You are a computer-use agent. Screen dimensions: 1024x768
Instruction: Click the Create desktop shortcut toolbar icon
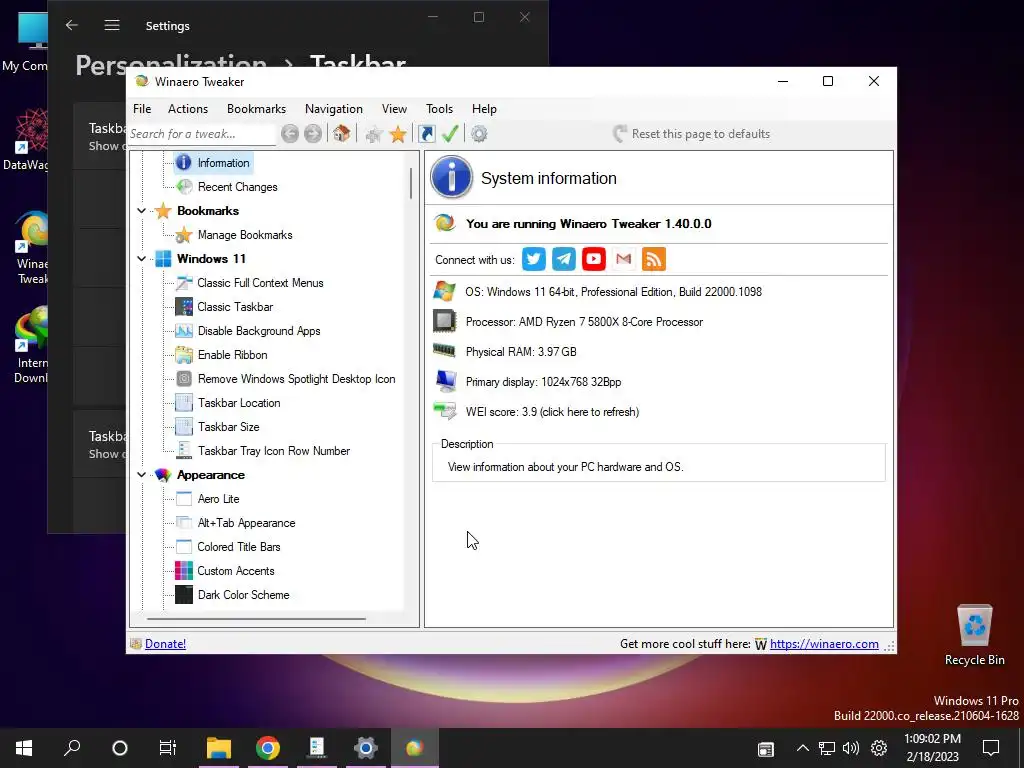[426, 134]
